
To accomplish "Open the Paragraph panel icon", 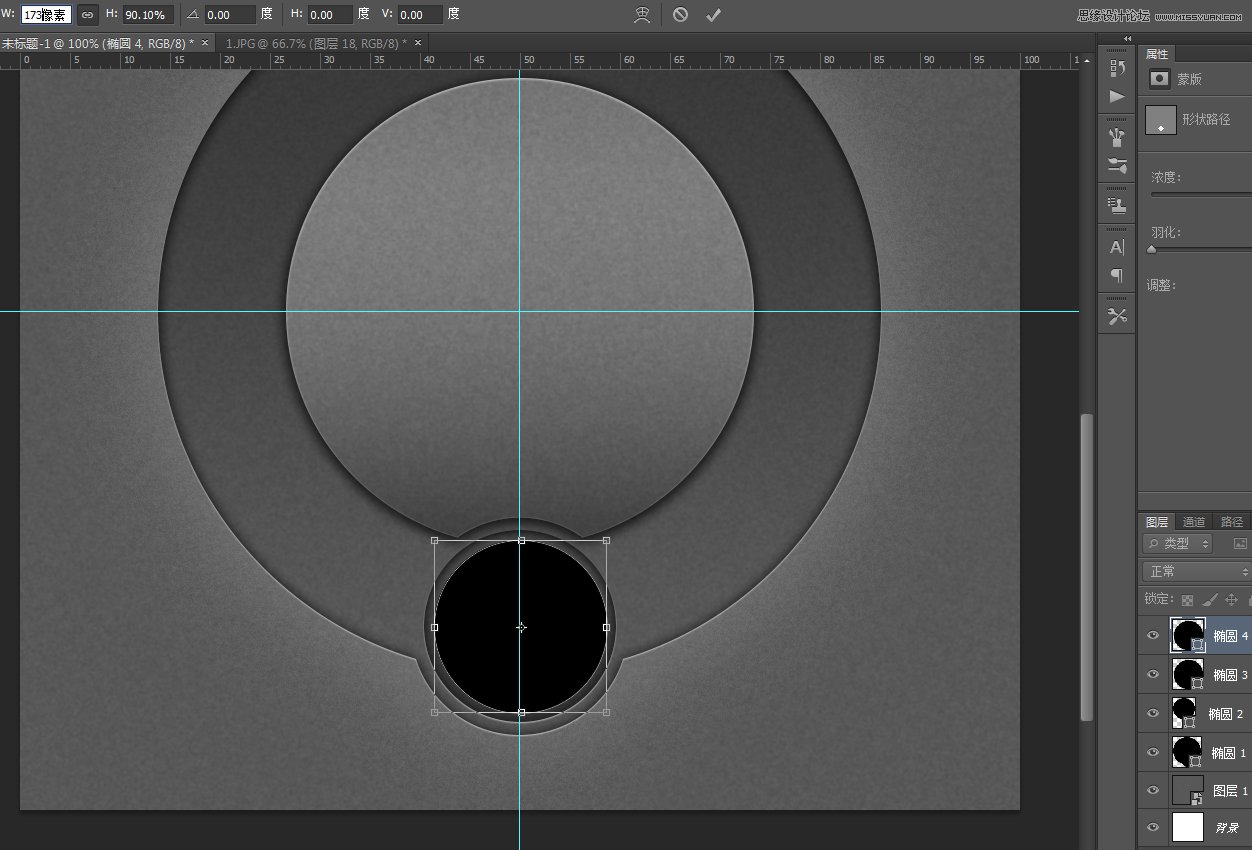I will point(1117,275).
